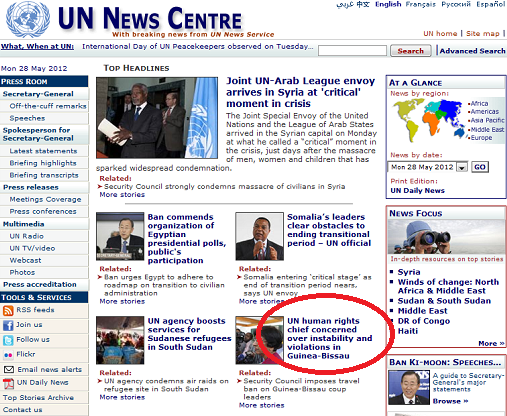Screen dimensions: 507x416
Task: Open the Facebook Join us icon
Action: pyautogui.click(x=8, y=325)
